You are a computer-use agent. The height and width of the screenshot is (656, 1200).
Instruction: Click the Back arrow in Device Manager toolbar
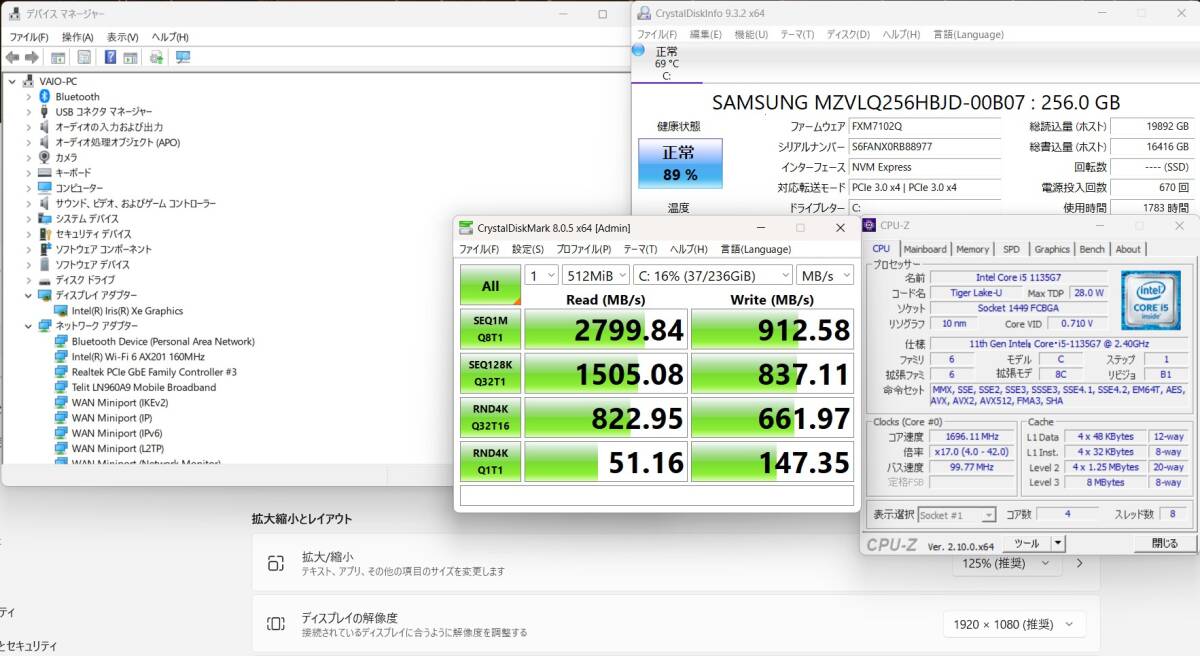pos(12,57)
